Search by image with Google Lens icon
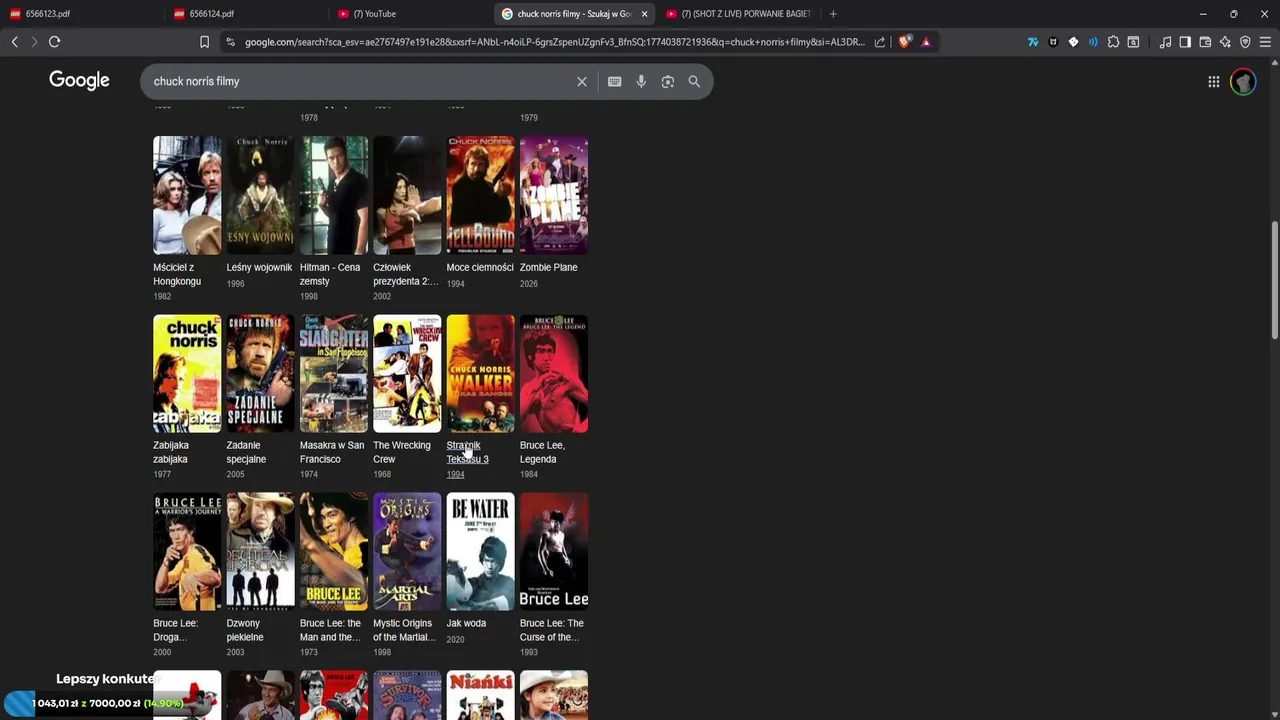The image size is (1280, 720). click(x=668, y=81)
